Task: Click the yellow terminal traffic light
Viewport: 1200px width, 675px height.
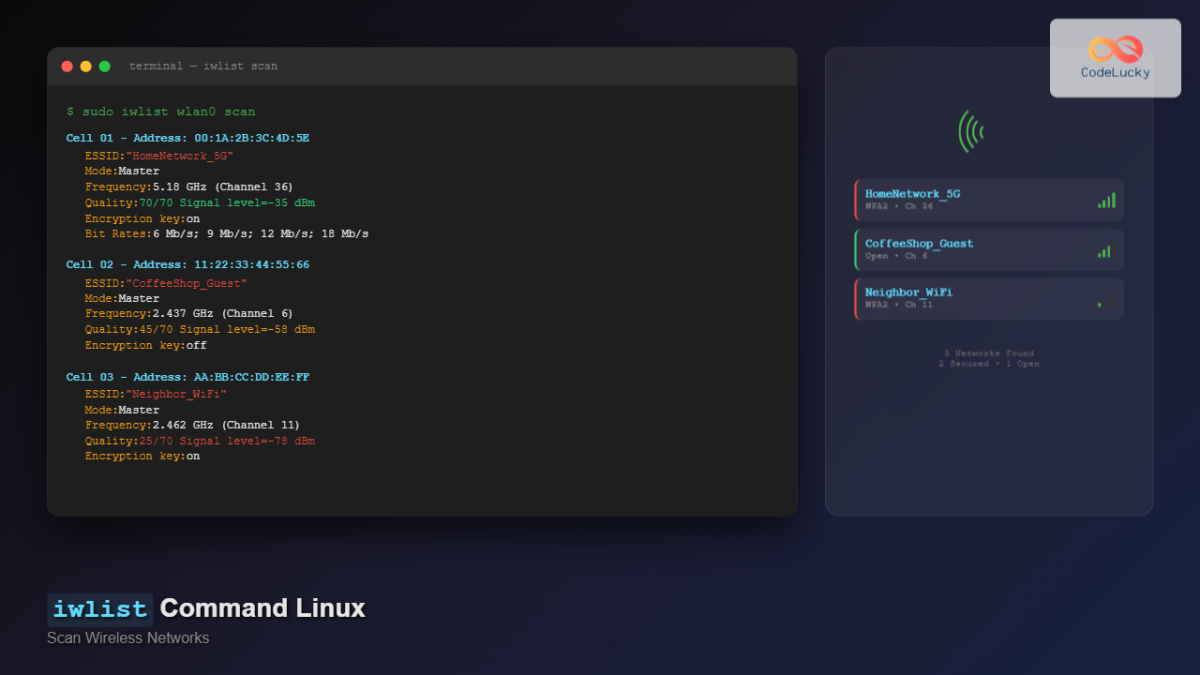Action: [x=85, y=65]
